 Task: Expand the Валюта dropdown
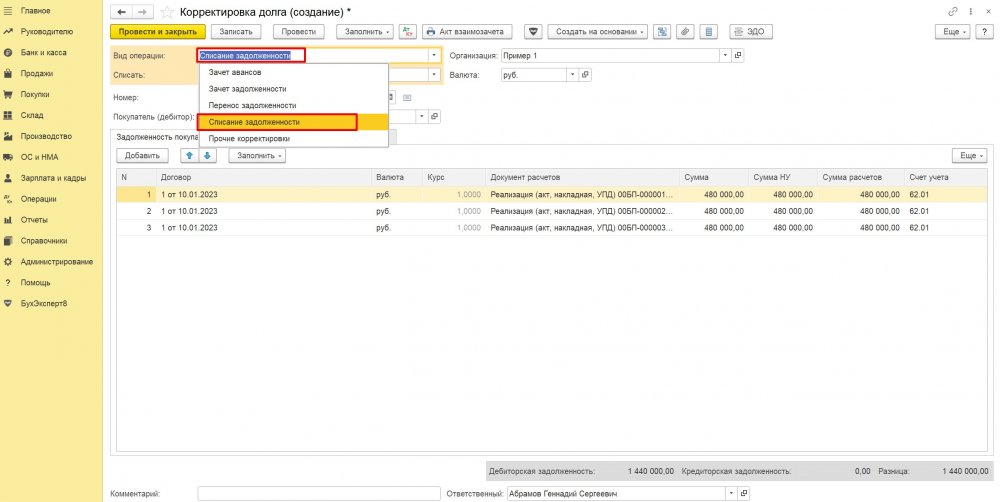coord(572,75)
